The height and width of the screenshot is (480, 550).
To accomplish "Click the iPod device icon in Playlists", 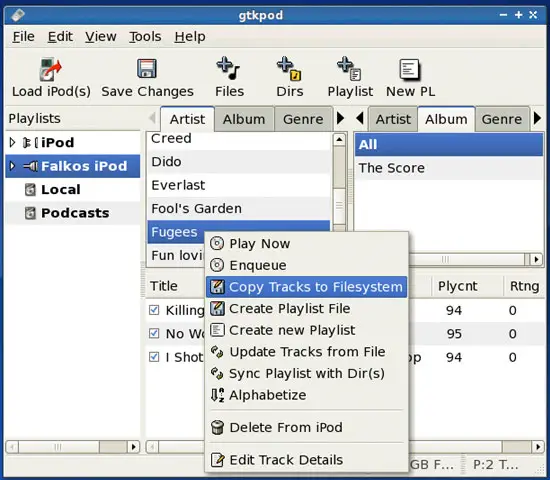I will (30, 142).
